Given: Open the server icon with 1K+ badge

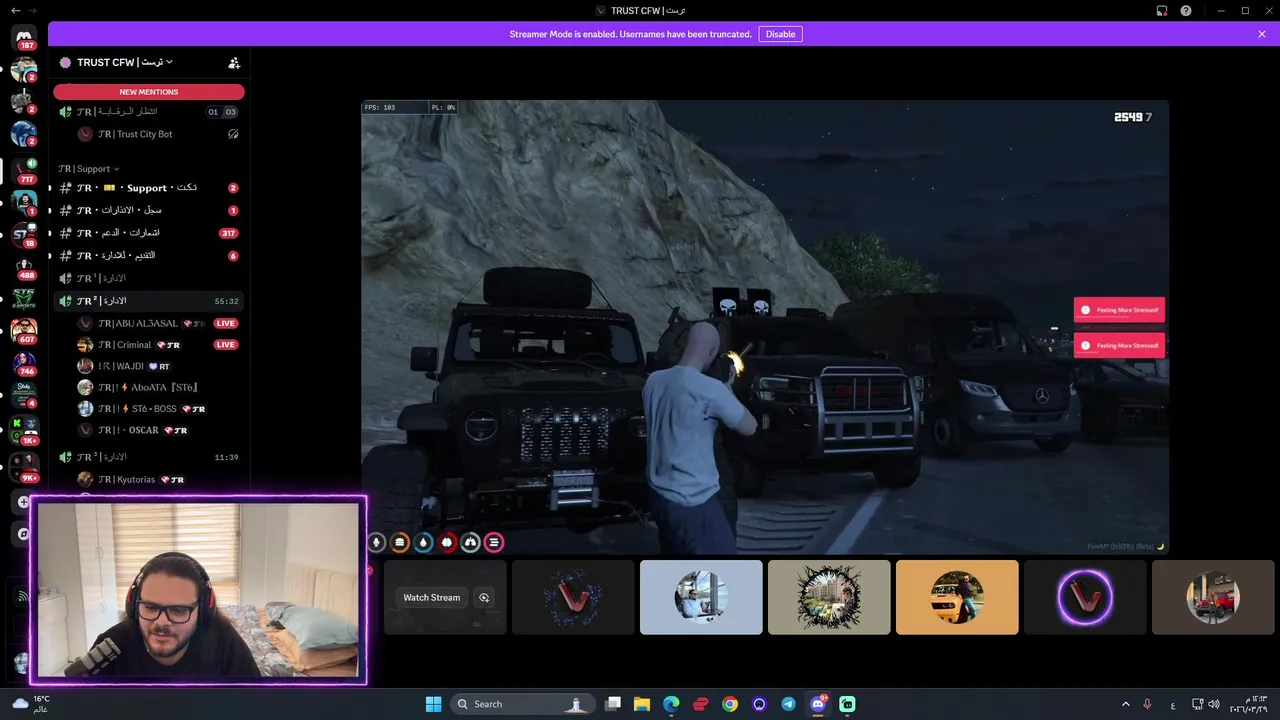Looking at the screenshot, I should click(24, 430).
